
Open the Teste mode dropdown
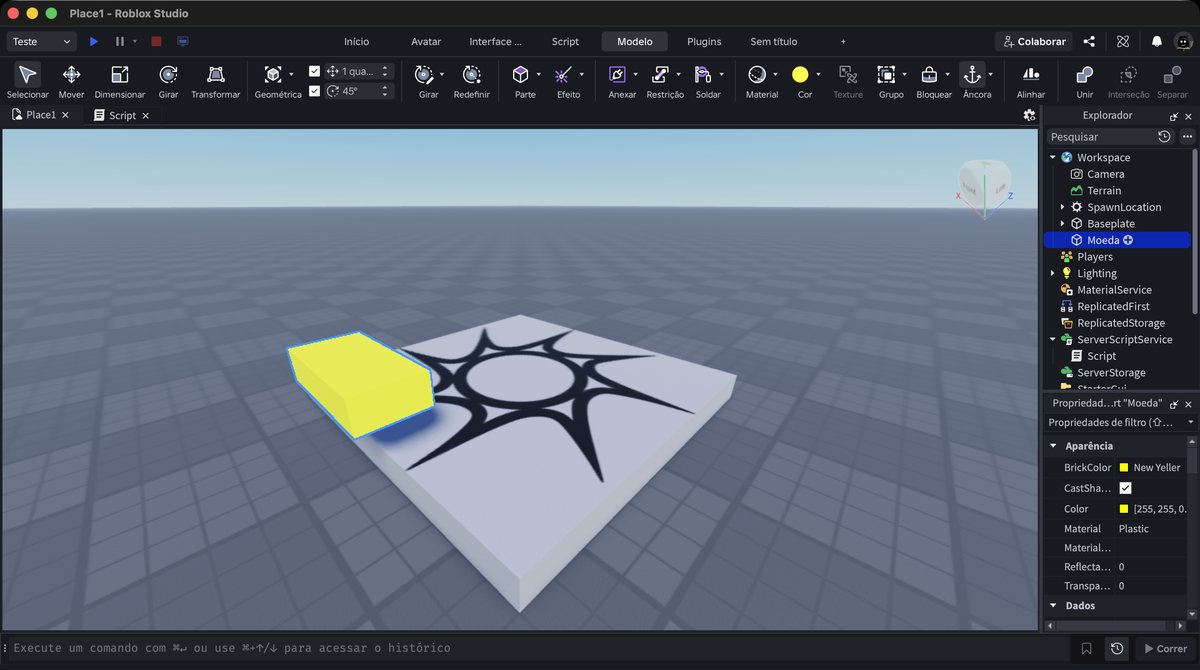[42, 41]
